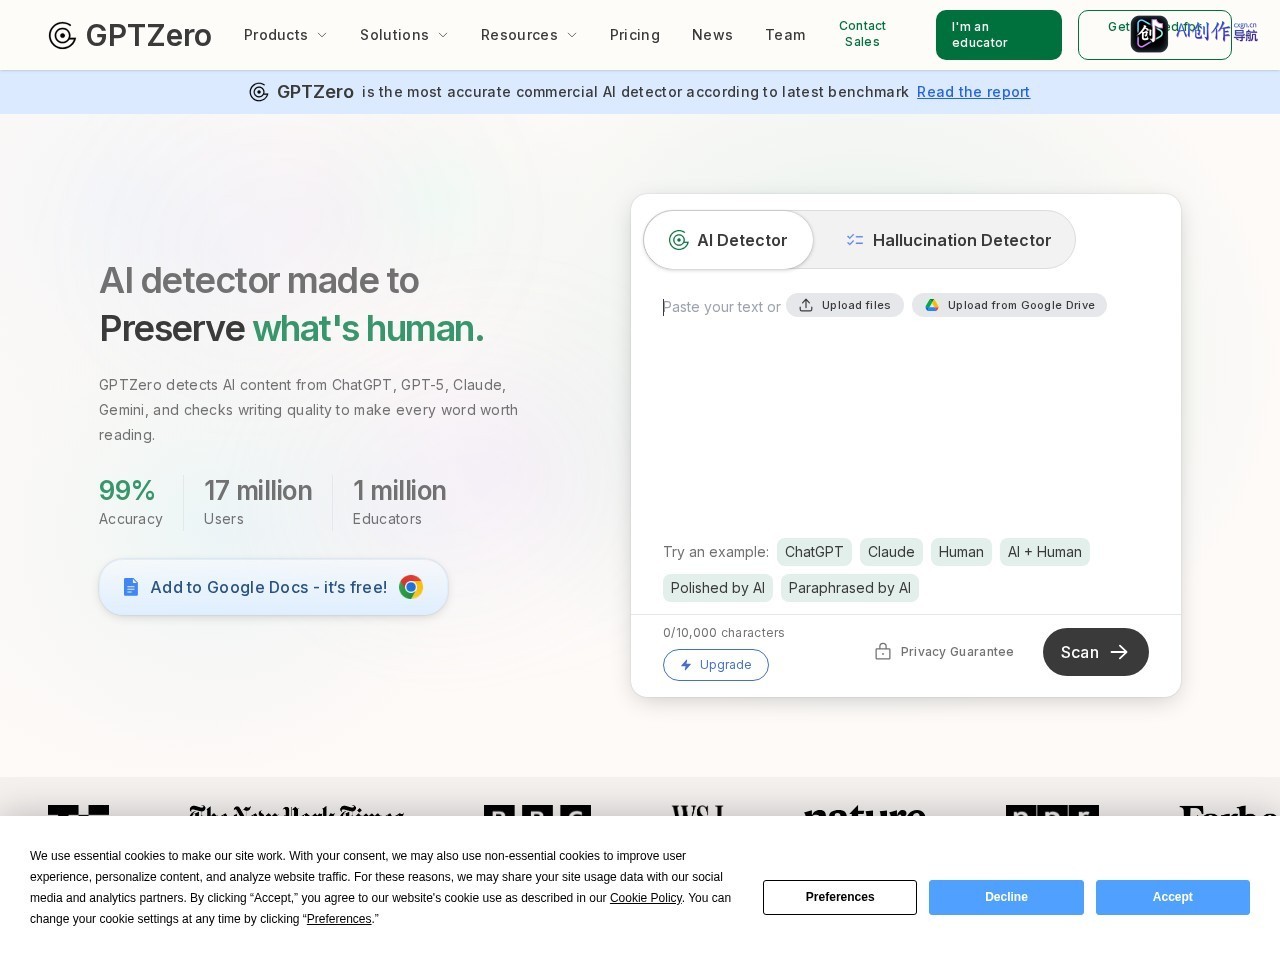Select the AI + Human example
This screenshot has width=1280, height=960.
tap(1045, 552)
